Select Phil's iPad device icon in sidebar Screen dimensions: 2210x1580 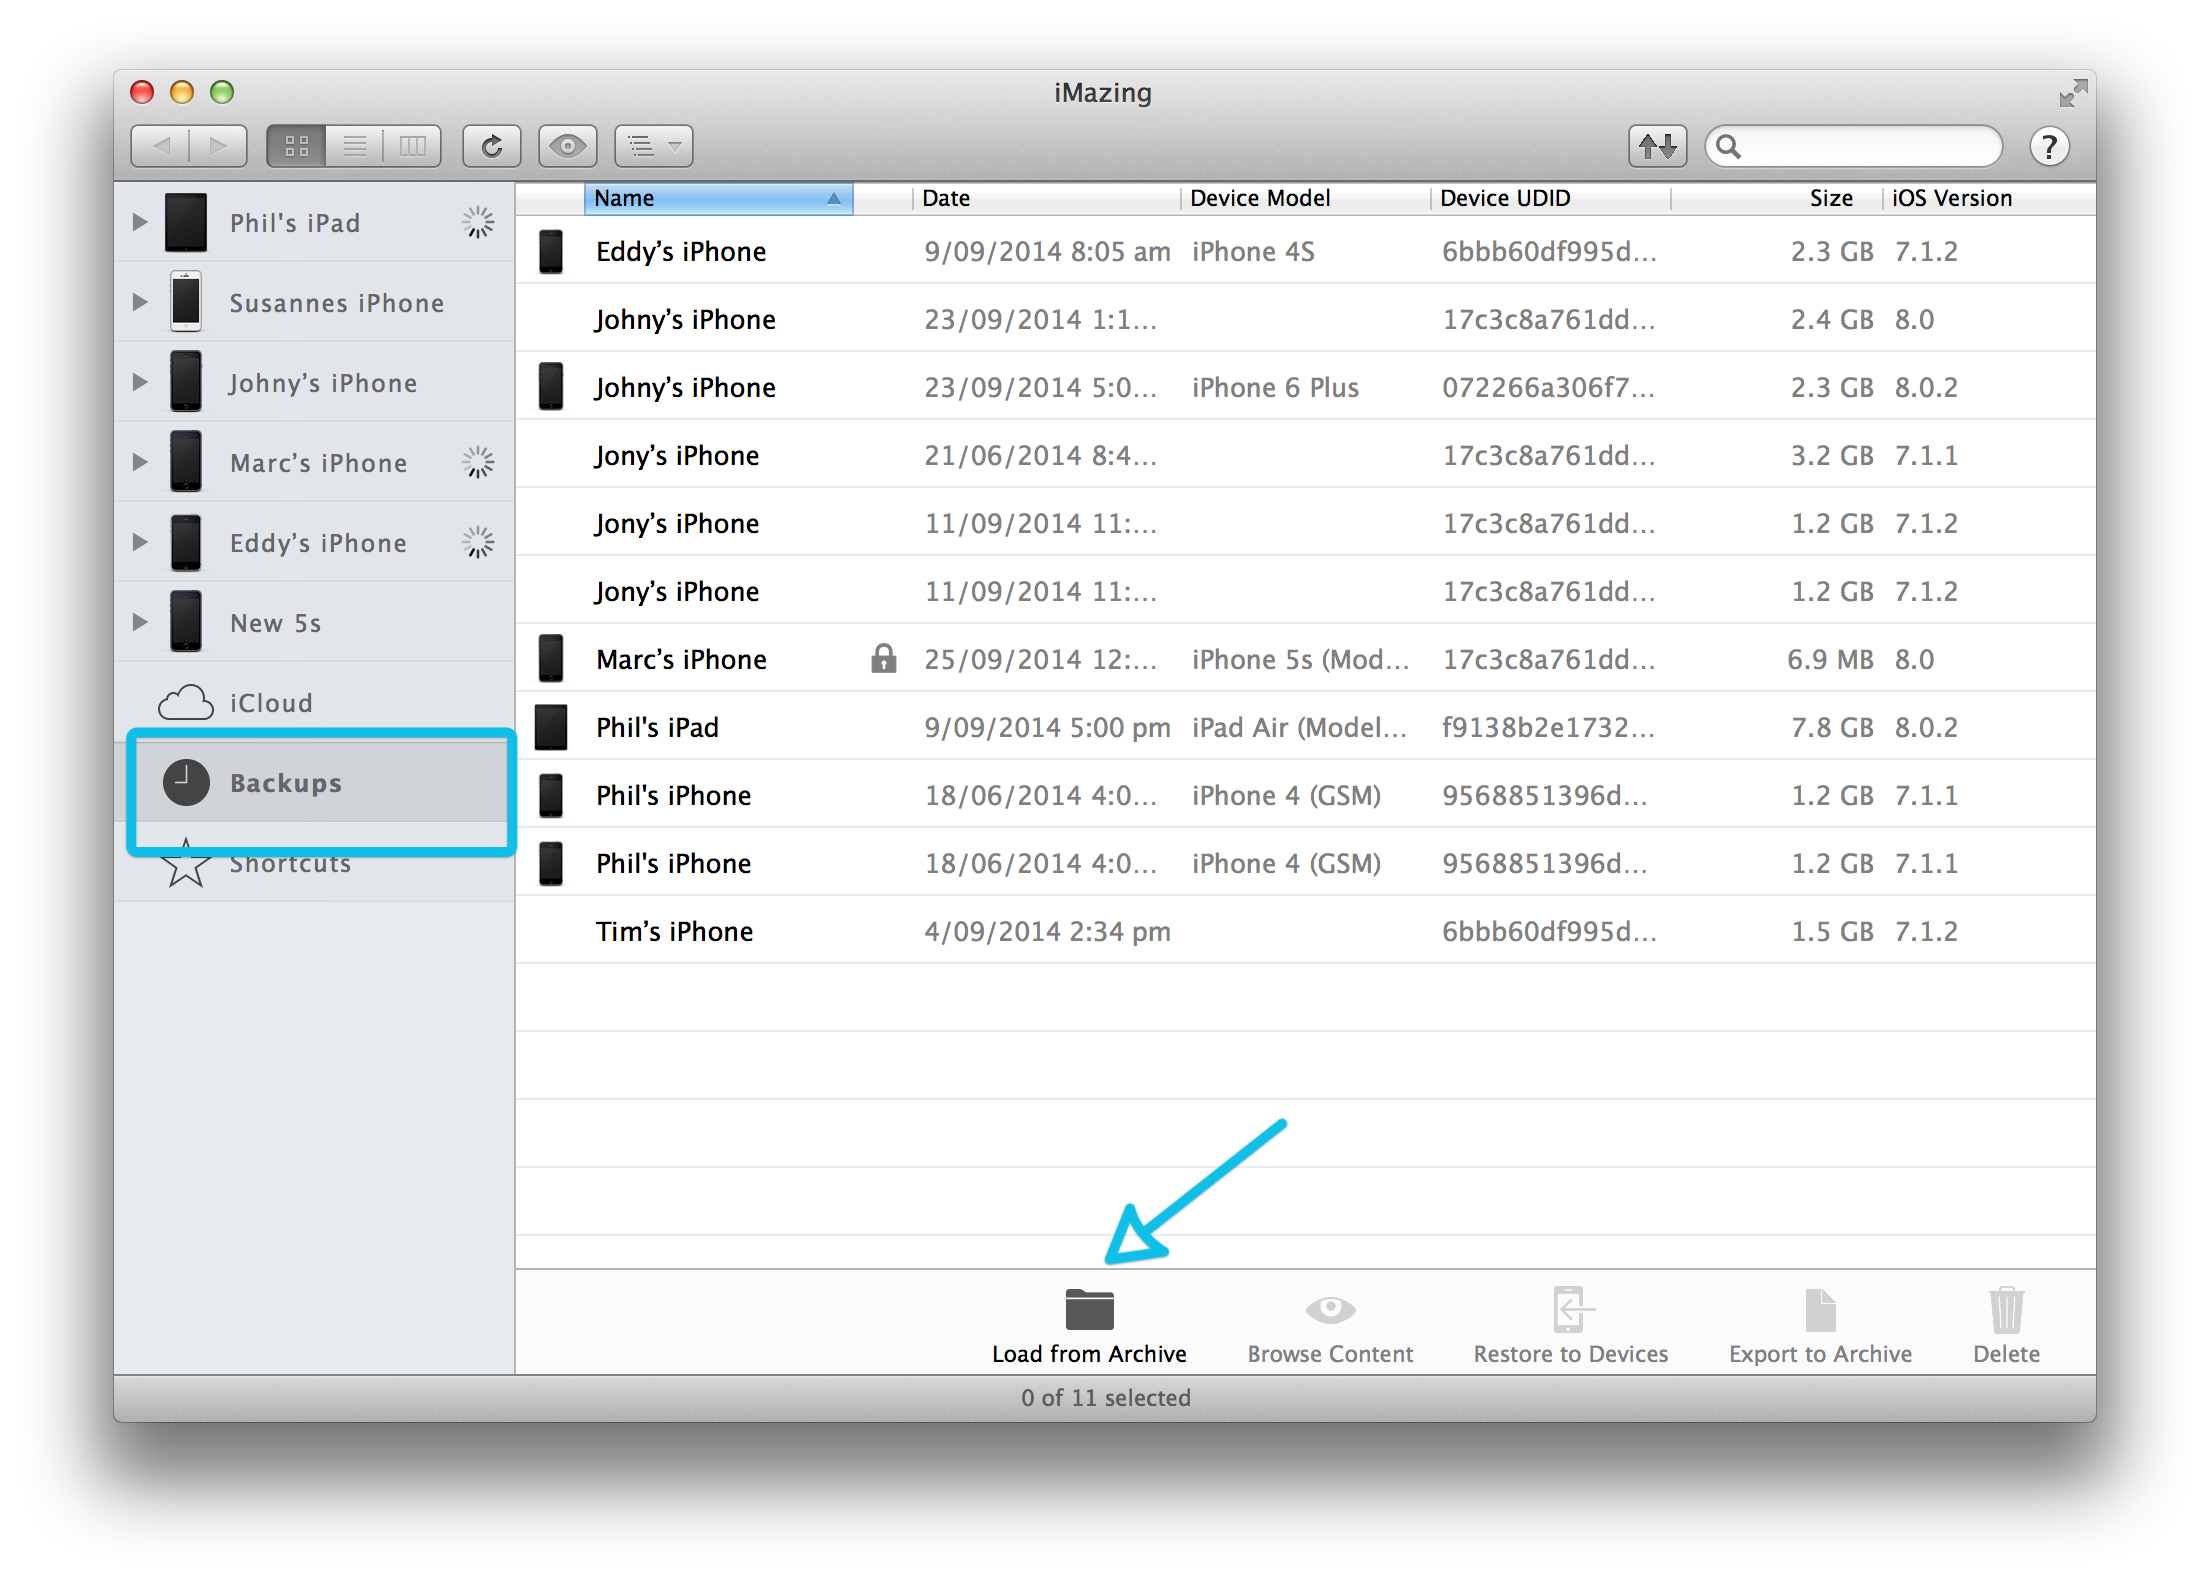point(186,222)
